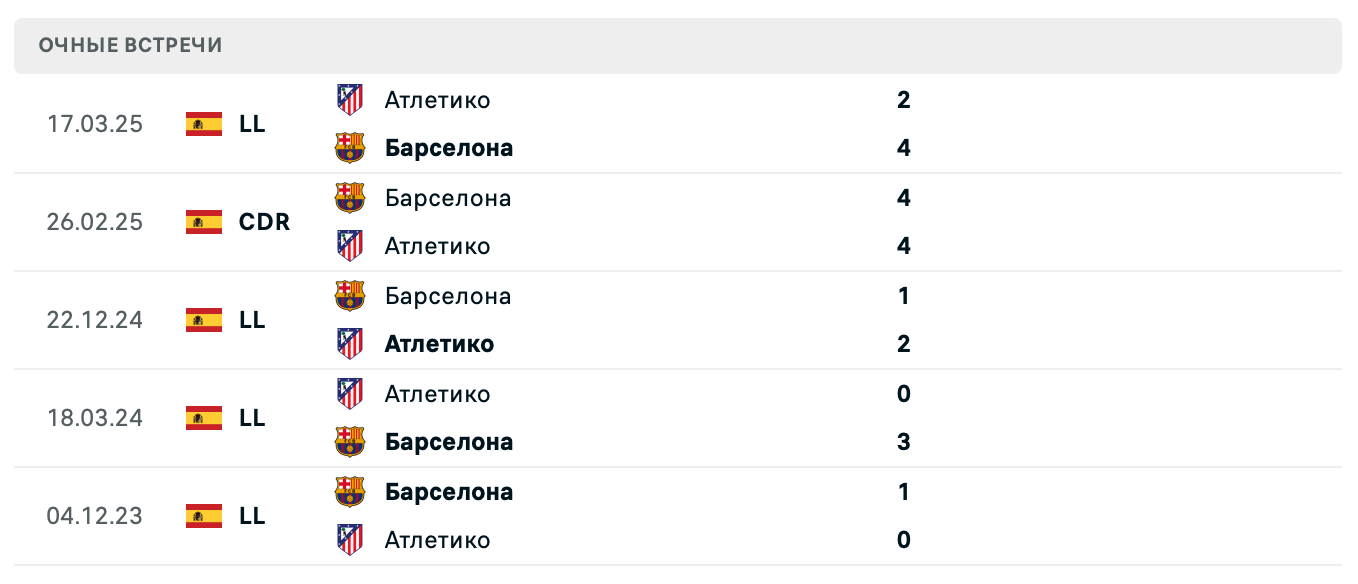Click the Атлетико team name in the 22.12.24 row
This screenshot has width=1358, height=584.
click(x=438, y=344)
